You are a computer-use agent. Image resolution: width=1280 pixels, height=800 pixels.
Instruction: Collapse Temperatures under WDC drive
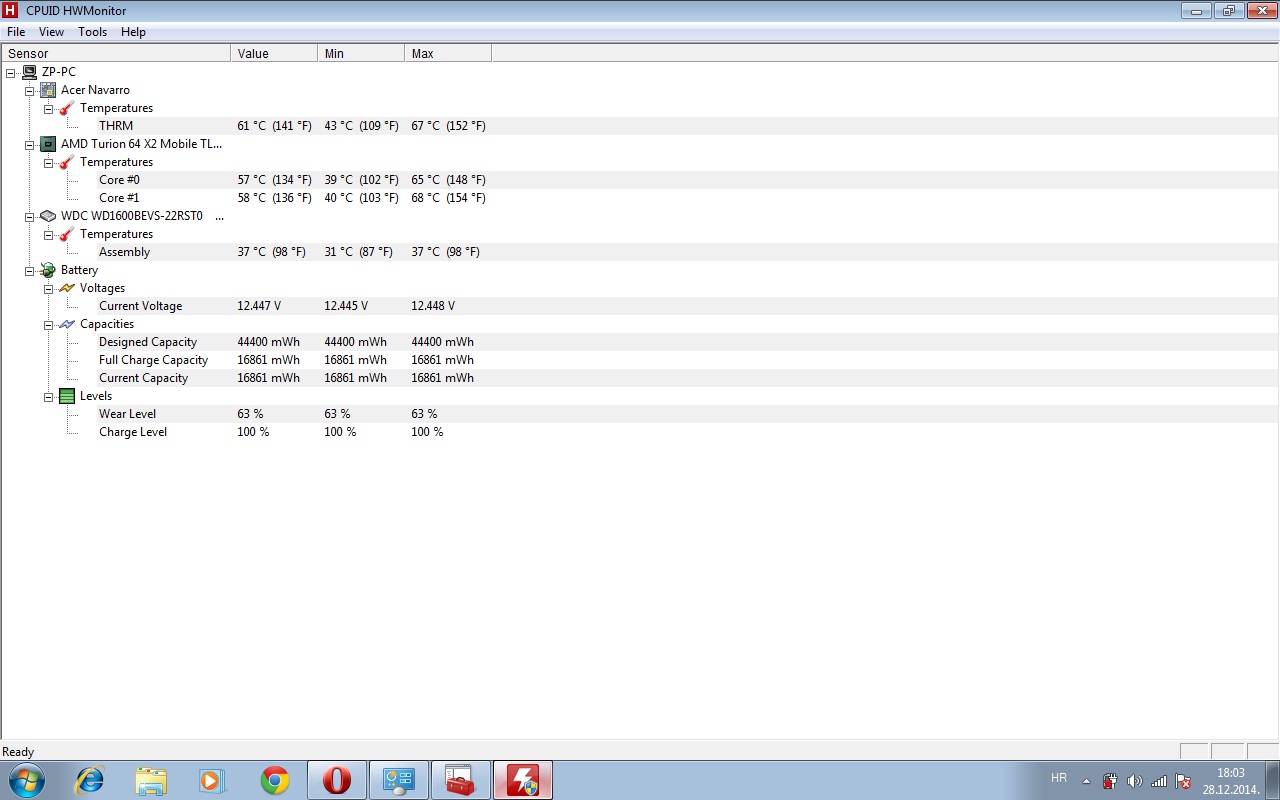(48, 234)
